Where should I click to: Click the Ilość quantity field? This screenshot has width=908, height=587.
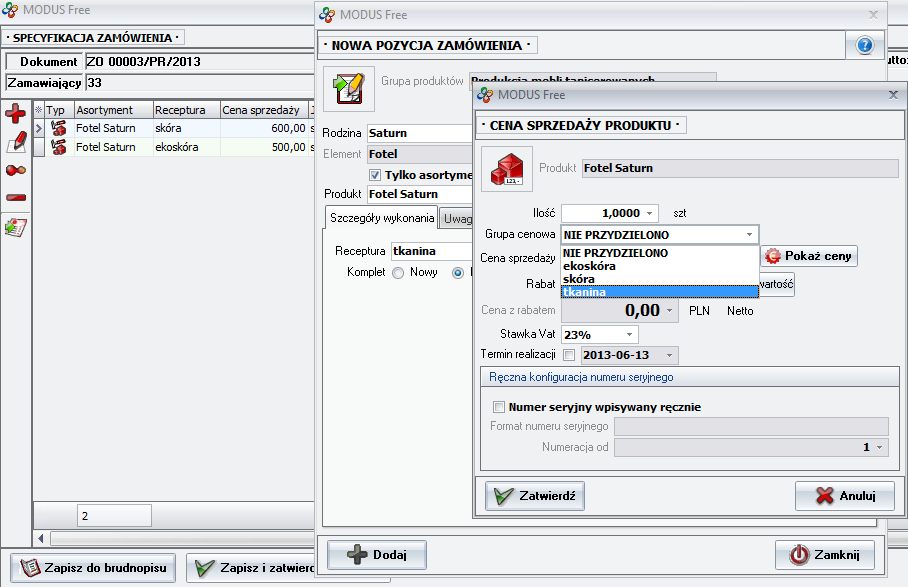[x=601, y=213]
